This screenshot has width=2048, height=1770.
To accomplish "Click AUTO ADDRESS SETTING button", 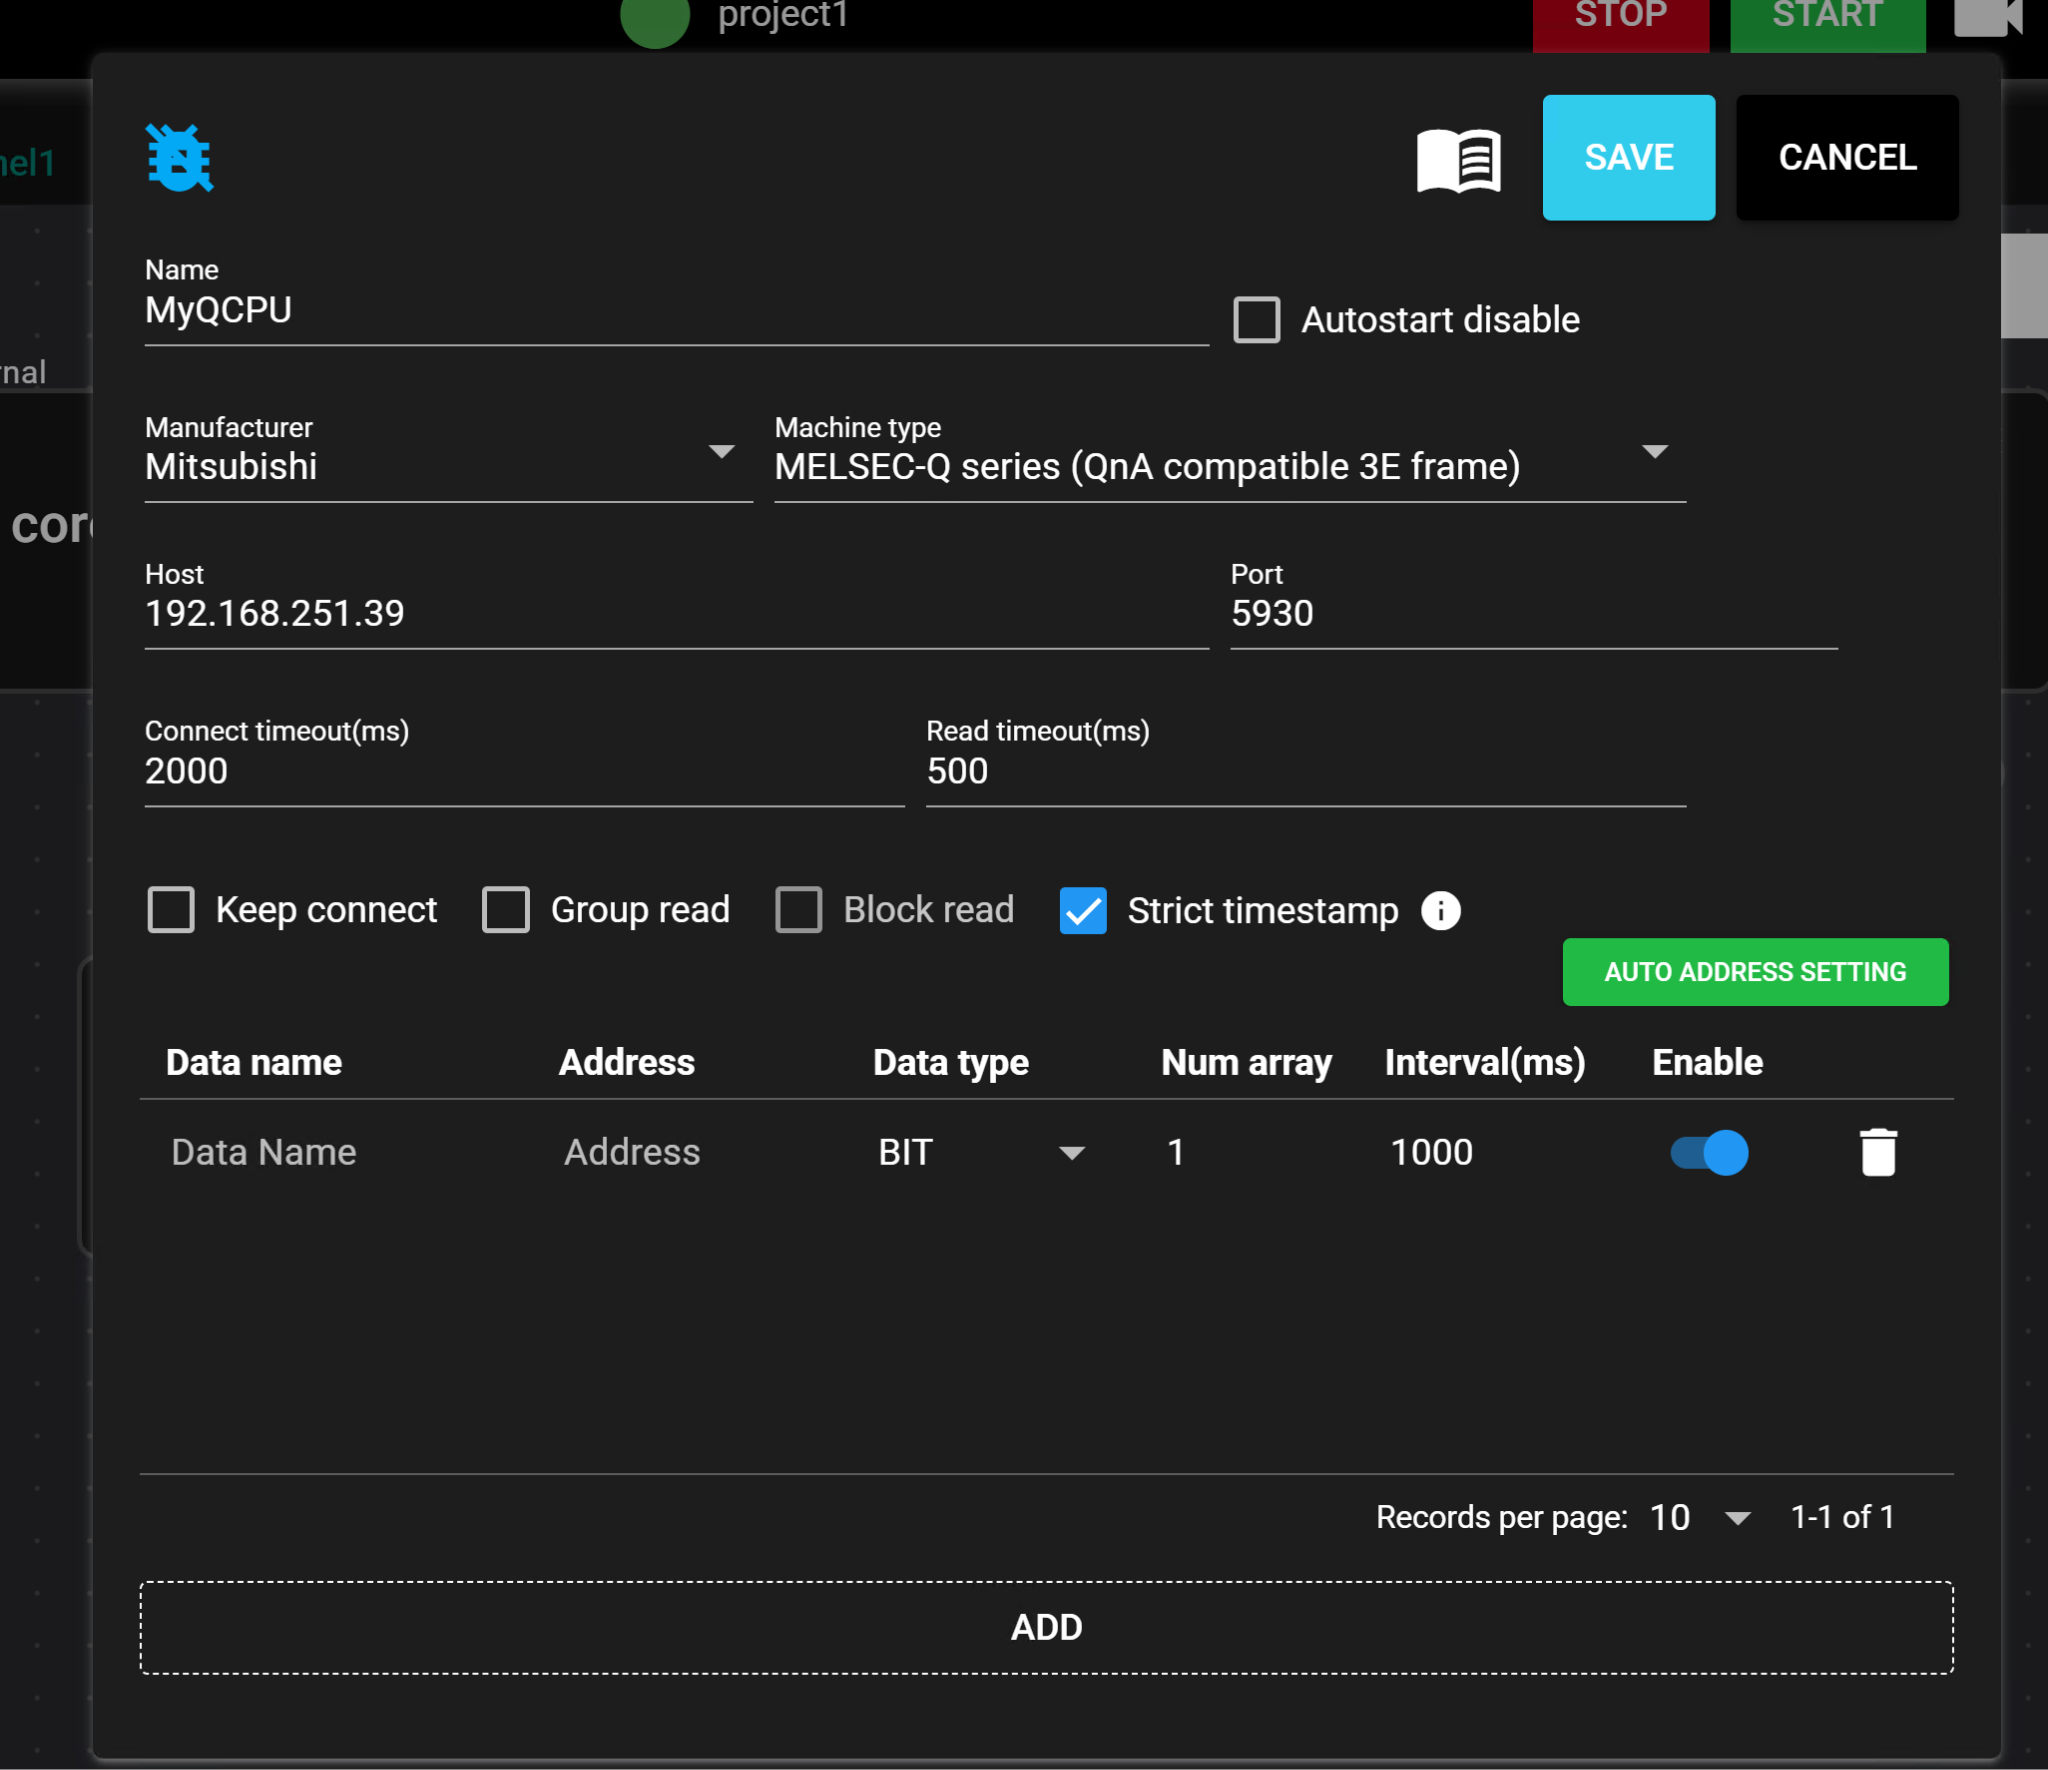I will 1754,972.
